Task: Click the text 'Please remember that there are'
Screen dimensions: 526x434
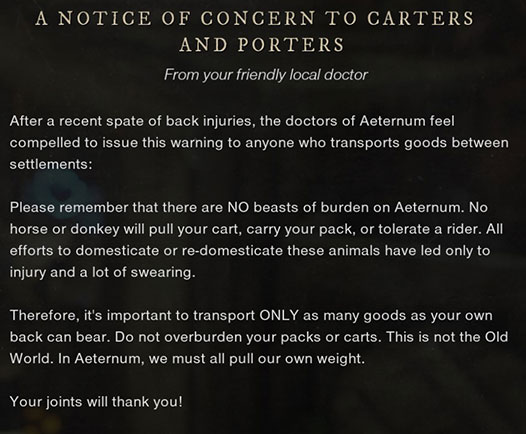Action: 116,208
